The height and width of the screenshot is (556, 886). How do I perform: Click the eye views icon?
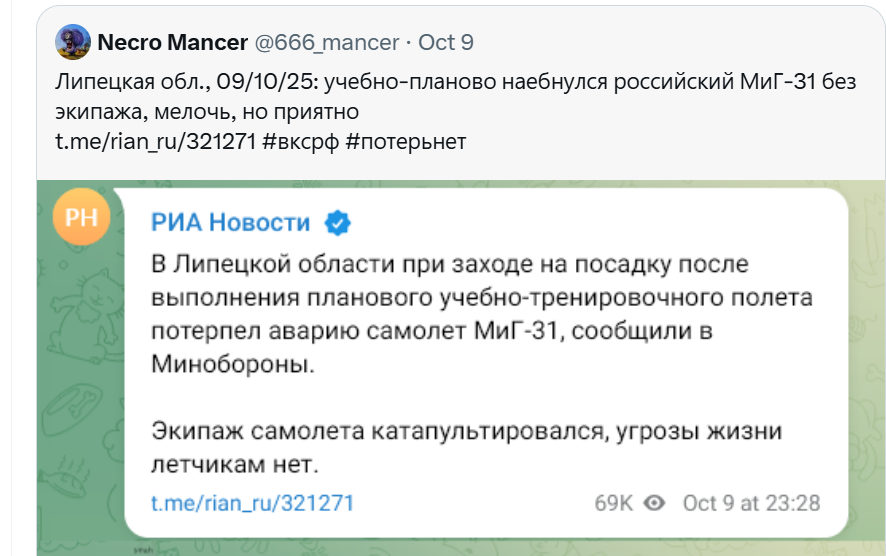pos(655,503)
